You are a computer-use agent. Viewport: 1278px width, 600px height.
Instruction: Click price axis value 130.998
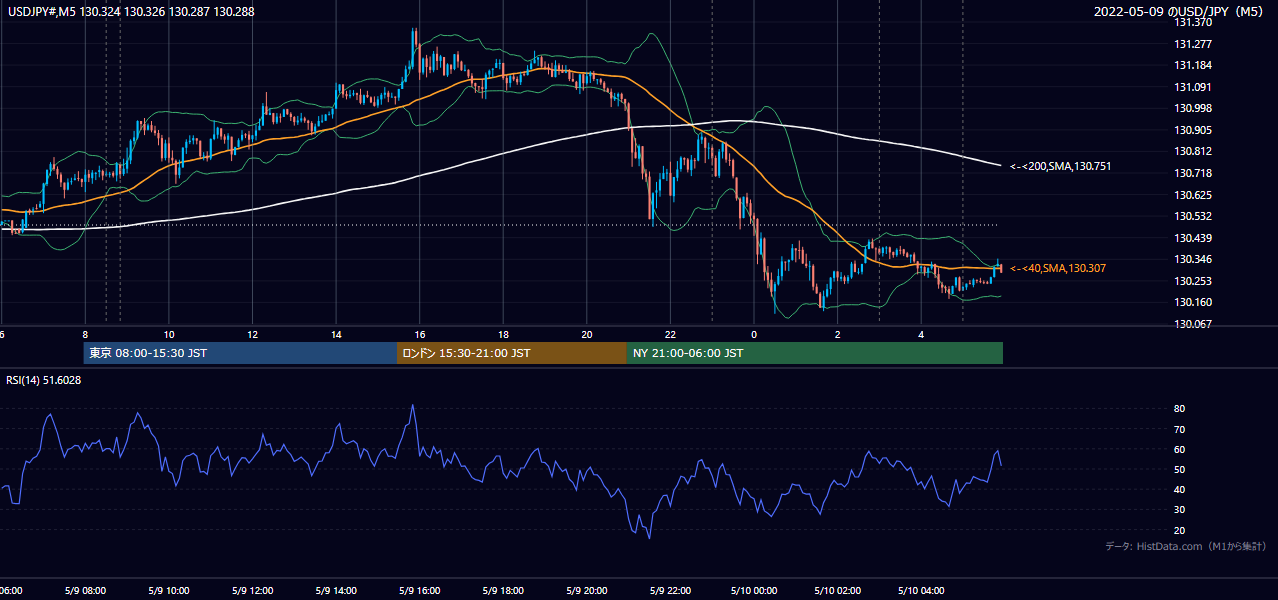tap(1193, 108)
